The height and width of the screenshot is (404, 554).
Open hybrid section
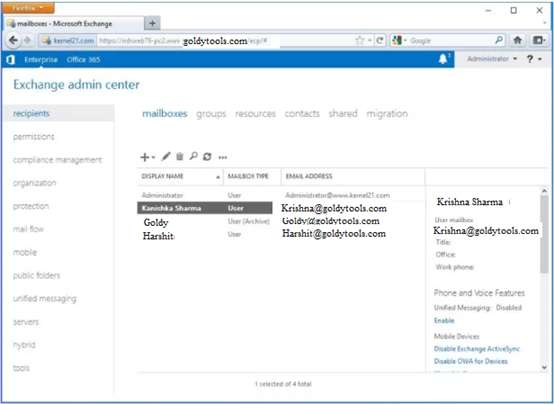[24, 345]
